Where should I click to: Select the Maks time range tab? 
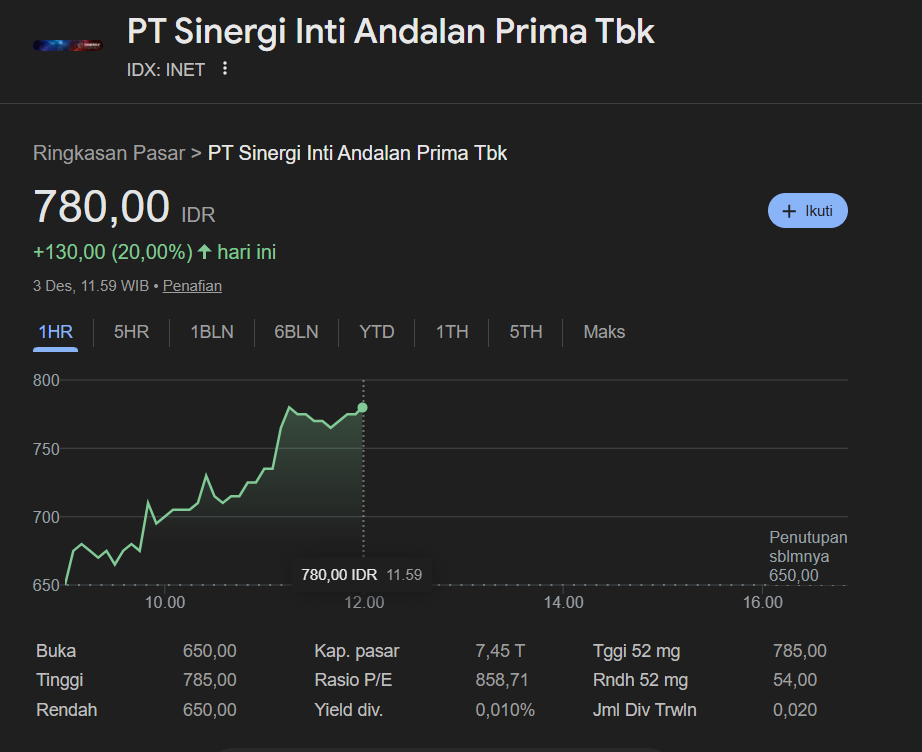click(603, 332)
